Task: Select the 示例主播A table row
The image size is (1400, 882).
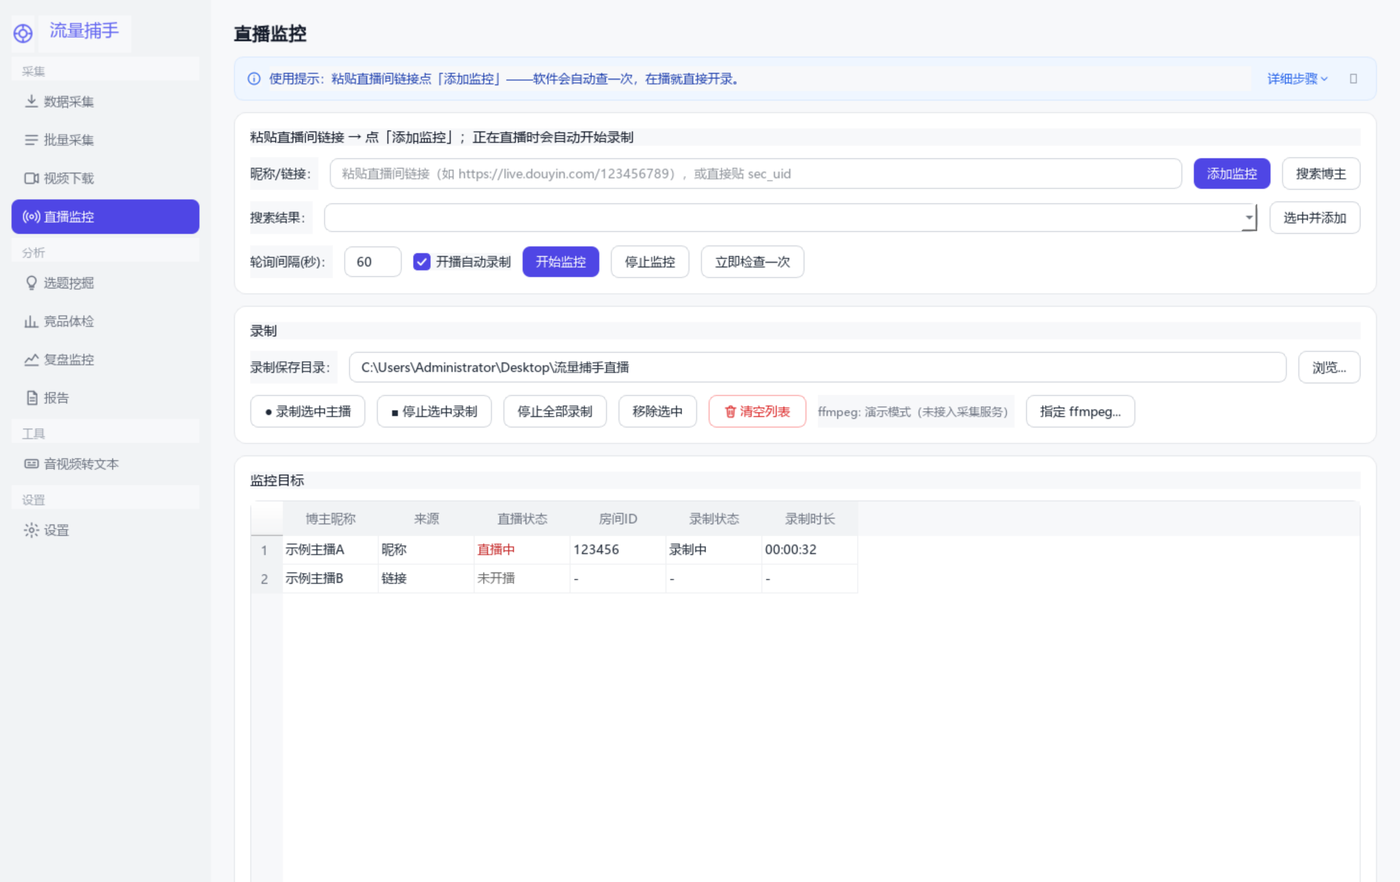Action: [x=554, y=550]
